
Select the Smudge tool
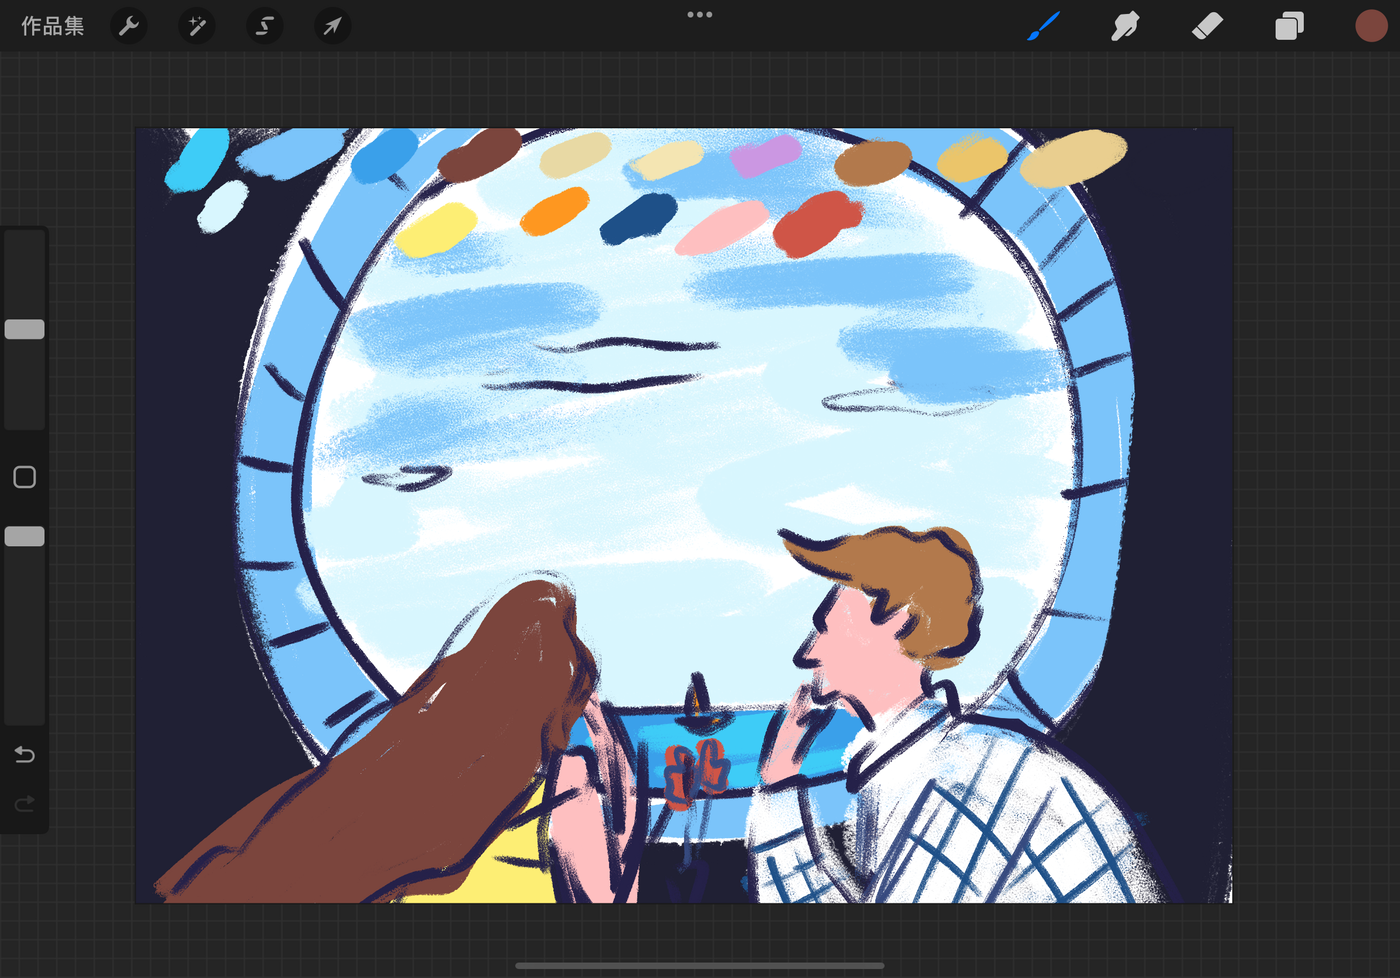click(1125, 26)
